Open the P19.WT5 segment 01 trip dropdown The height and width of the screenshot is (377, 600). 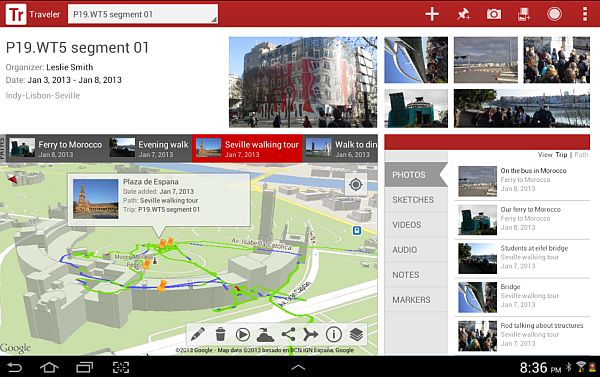[x=143, y=14]
